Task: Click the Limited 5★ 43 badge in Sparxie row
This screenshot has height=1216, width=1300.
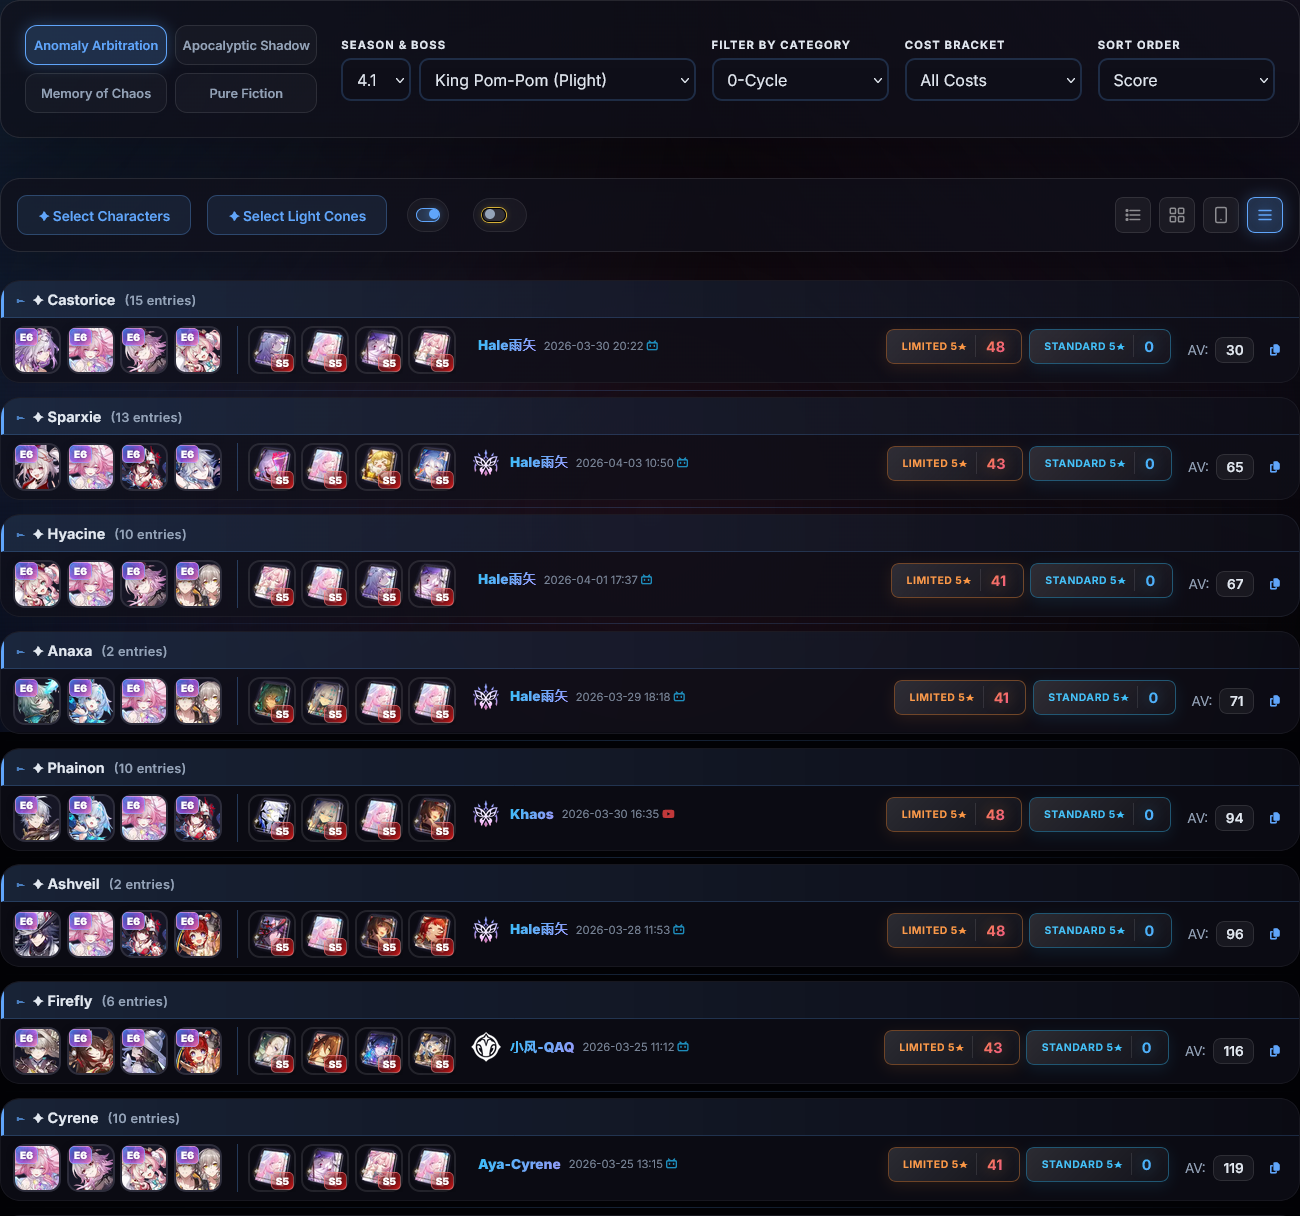Action: (955, 464)
